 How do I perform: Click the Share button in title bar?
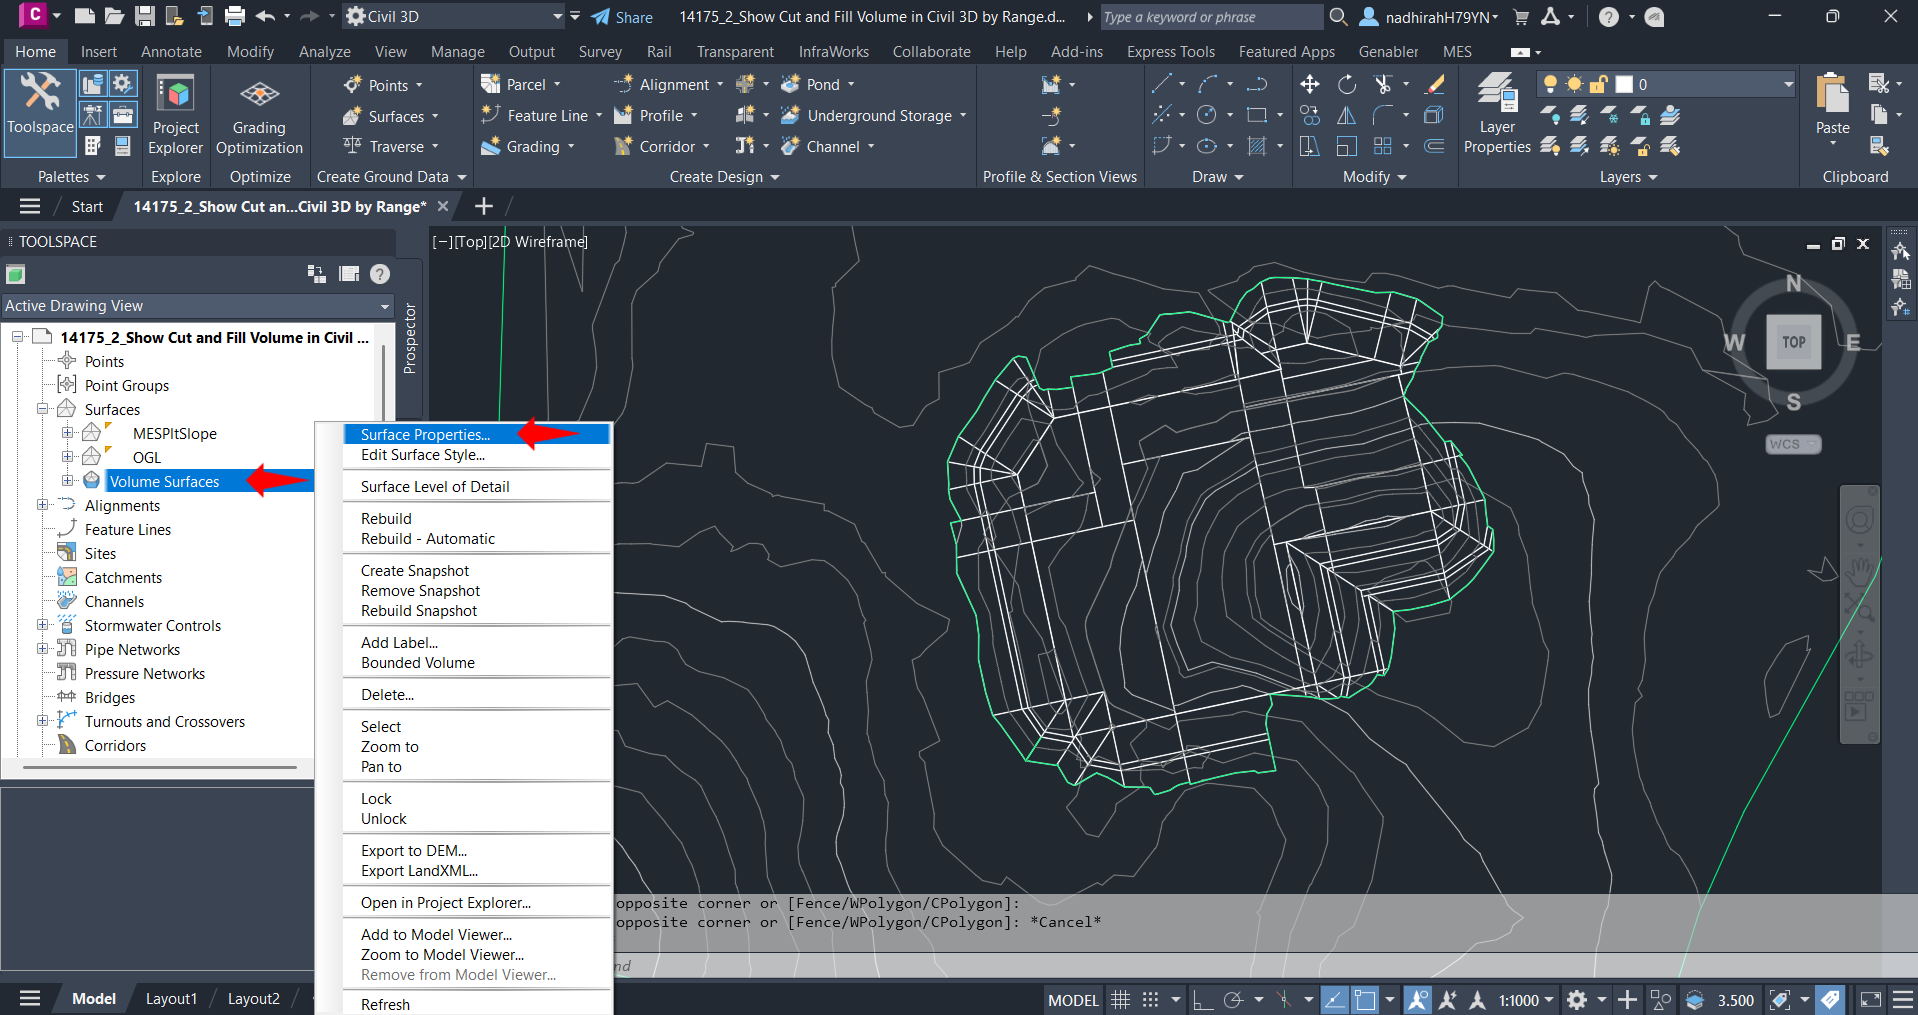(x=622, y=17)
